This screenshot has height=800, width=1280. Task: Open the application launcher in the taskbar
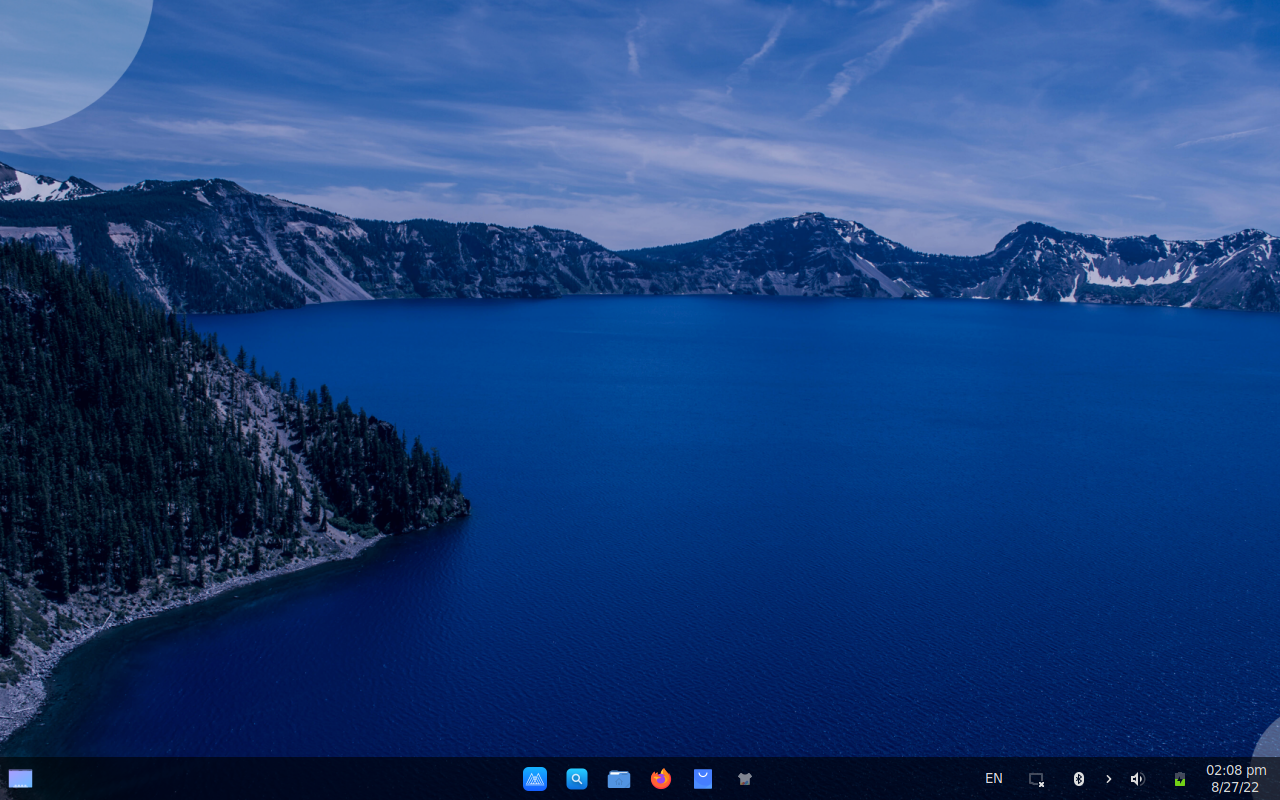pos(535,779)
